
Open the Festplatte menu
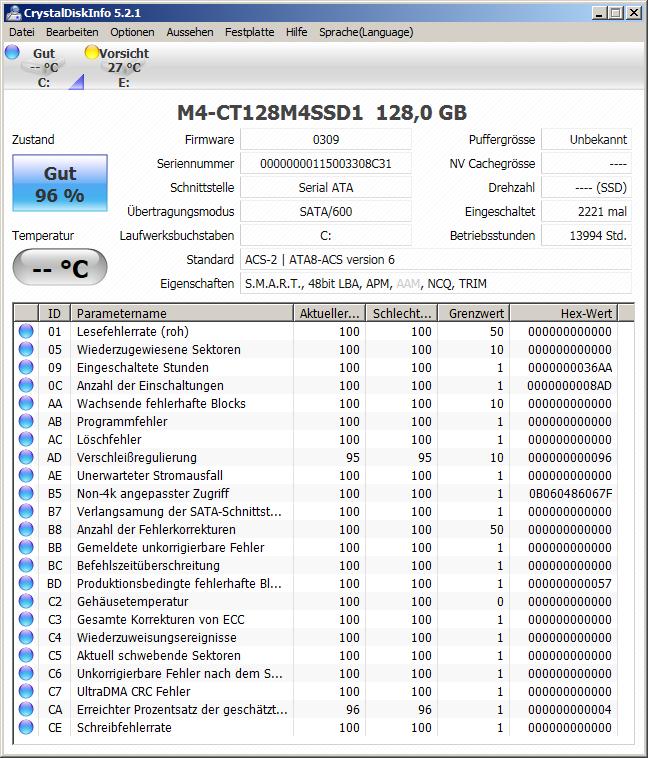pos(250,32)
